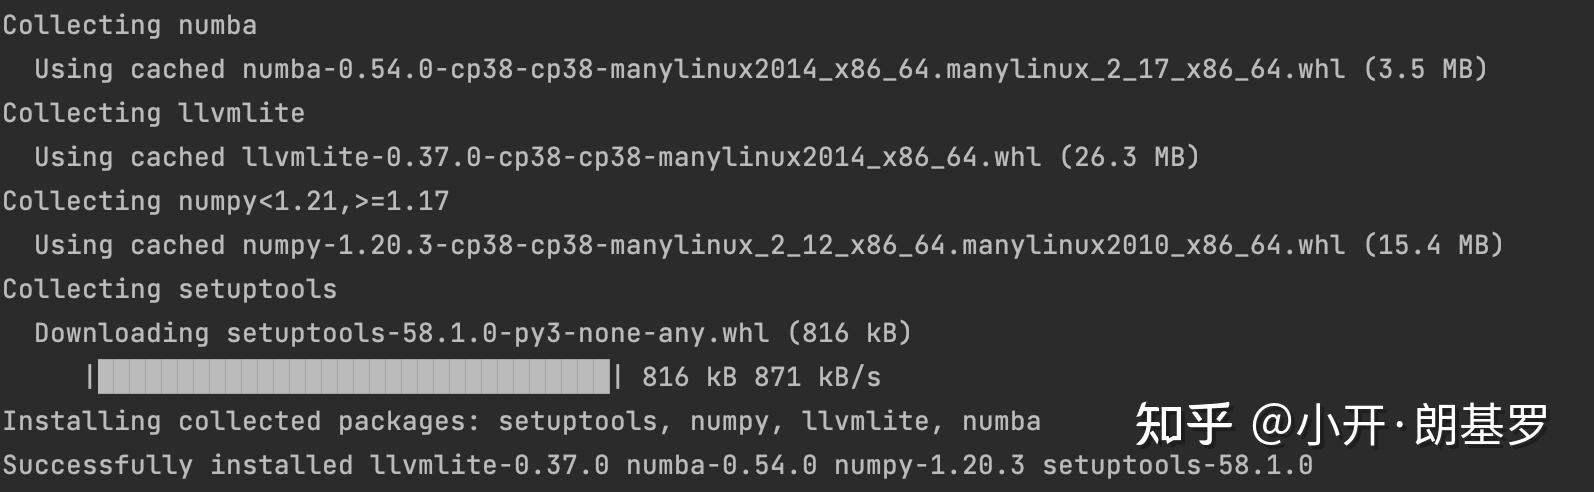Select the numba-0.54.0 wheel filename

pos(793,69)
